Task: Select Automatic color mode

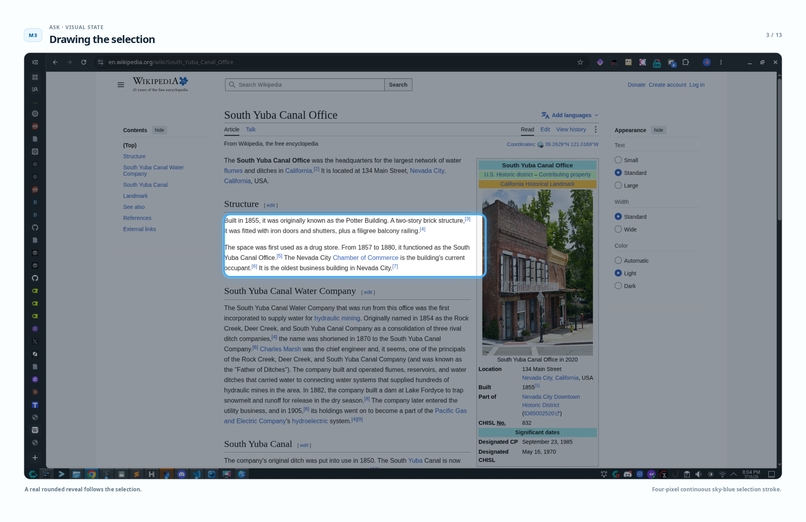Action: coord(618,260)
